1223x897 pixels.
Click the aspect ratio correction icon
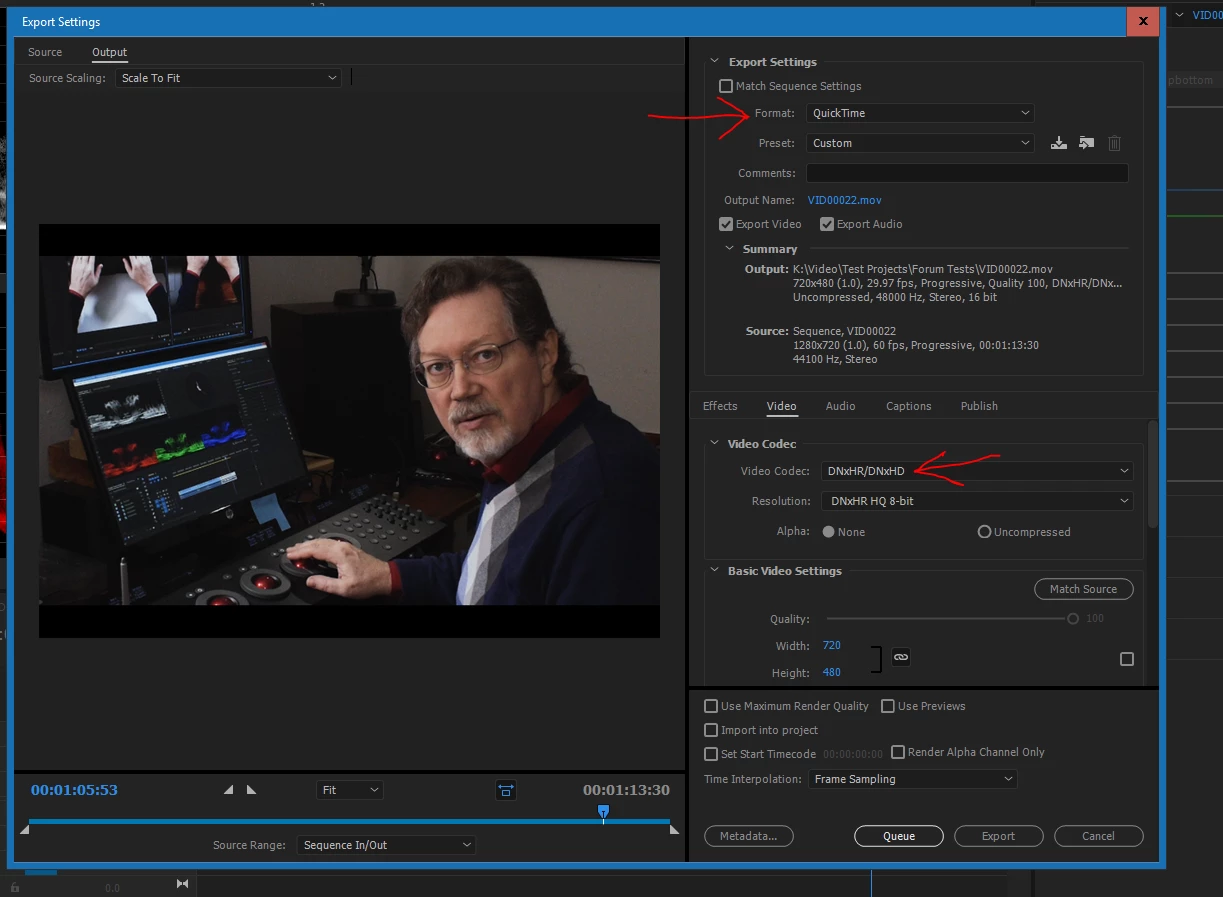pos(506,790)
